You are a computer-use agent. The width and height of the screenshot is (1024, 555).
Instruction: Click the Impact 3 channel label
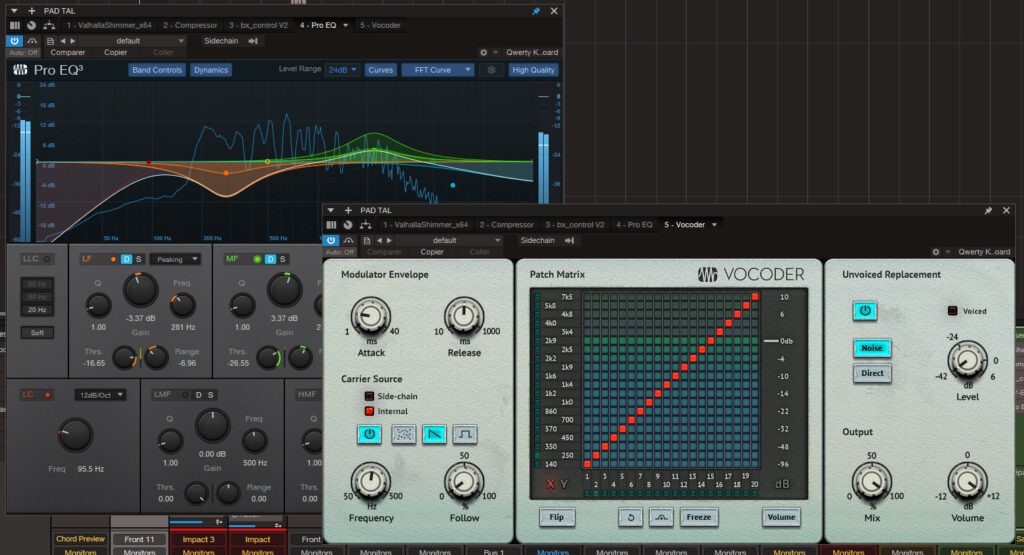pos(198,539)
